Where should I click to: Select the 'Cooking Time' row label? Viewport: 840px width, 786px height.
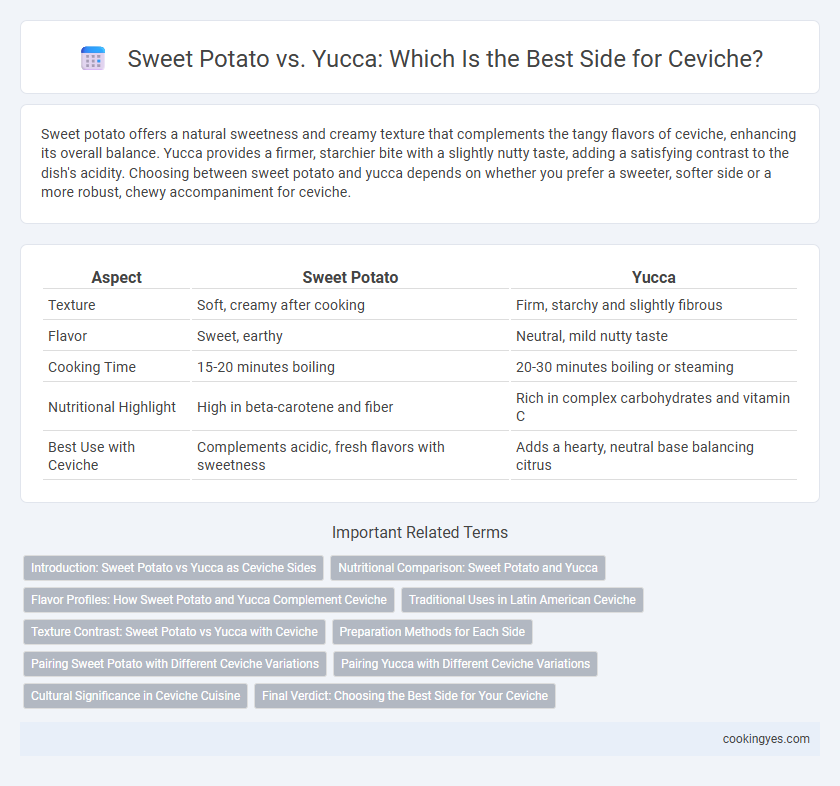[x=92, y=367]
